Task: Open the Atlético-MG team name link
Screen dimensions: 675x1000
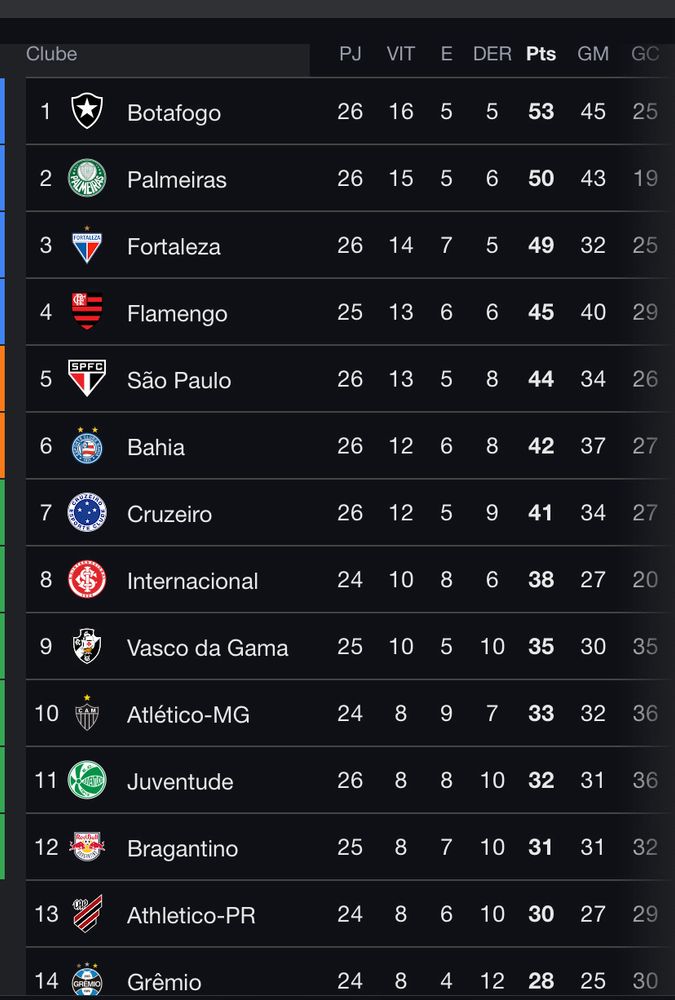Action: [188, 714]
